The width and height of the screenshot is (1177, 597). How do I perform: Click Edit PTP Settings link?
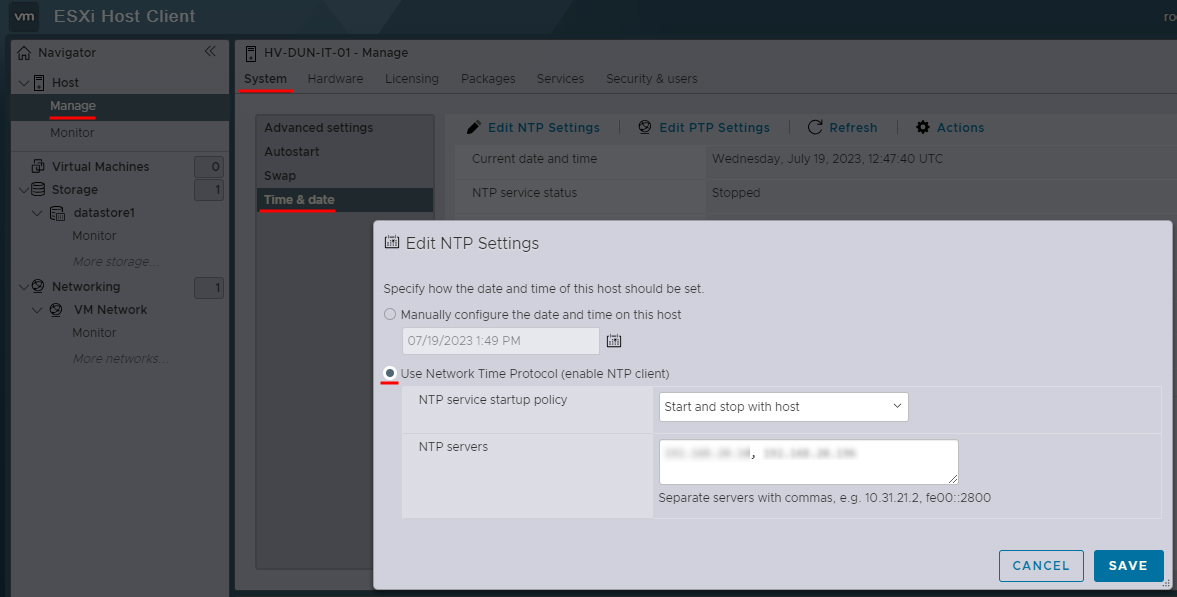pos(715,128)
